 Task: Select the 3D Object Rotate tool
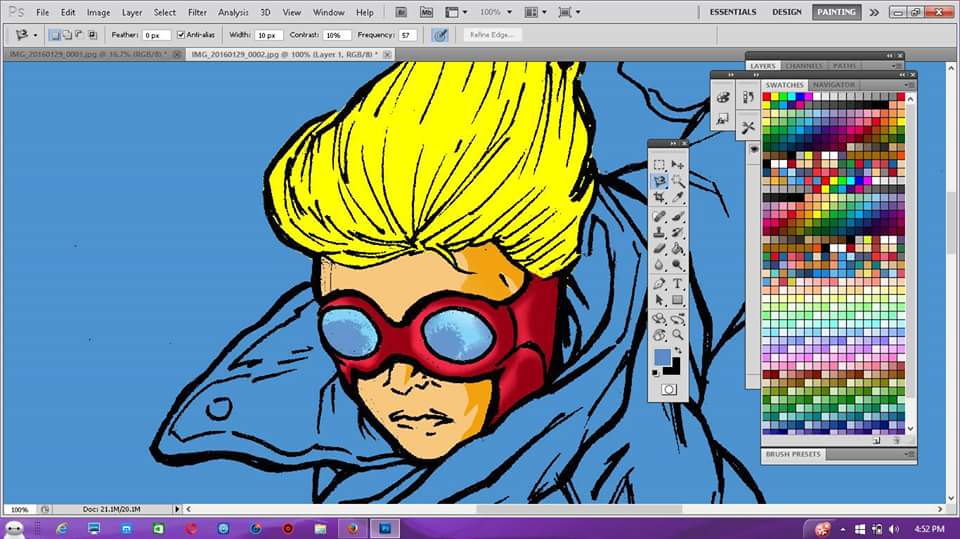(x=659, y=319)
